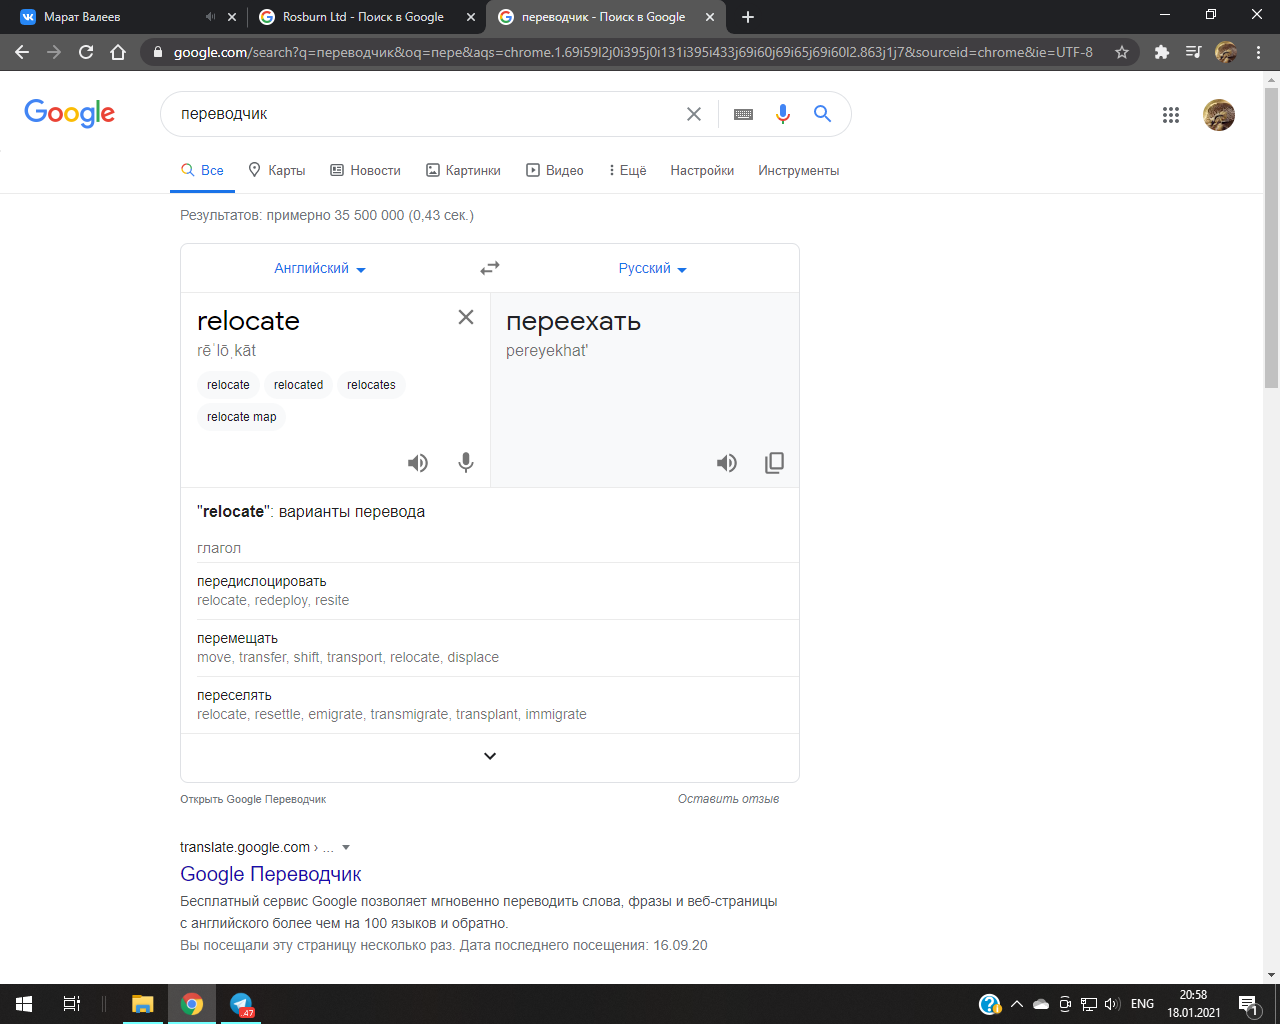This screenshot has height=1024, width=1280.
Task: Open a new browser tab
Action: coord(748,17)
